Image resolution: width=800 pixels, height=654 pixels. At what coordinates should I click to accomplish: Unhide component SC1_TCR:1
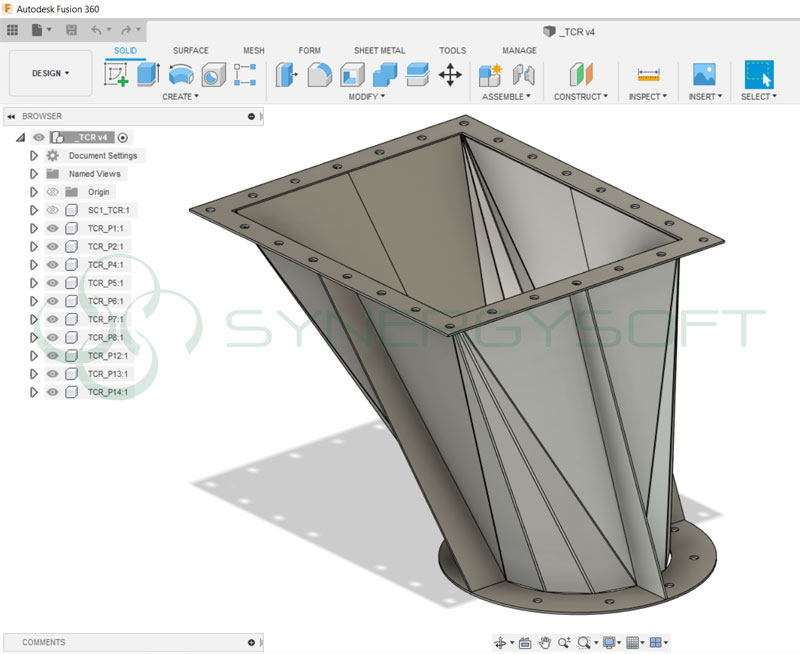click(x=52, y=209)
